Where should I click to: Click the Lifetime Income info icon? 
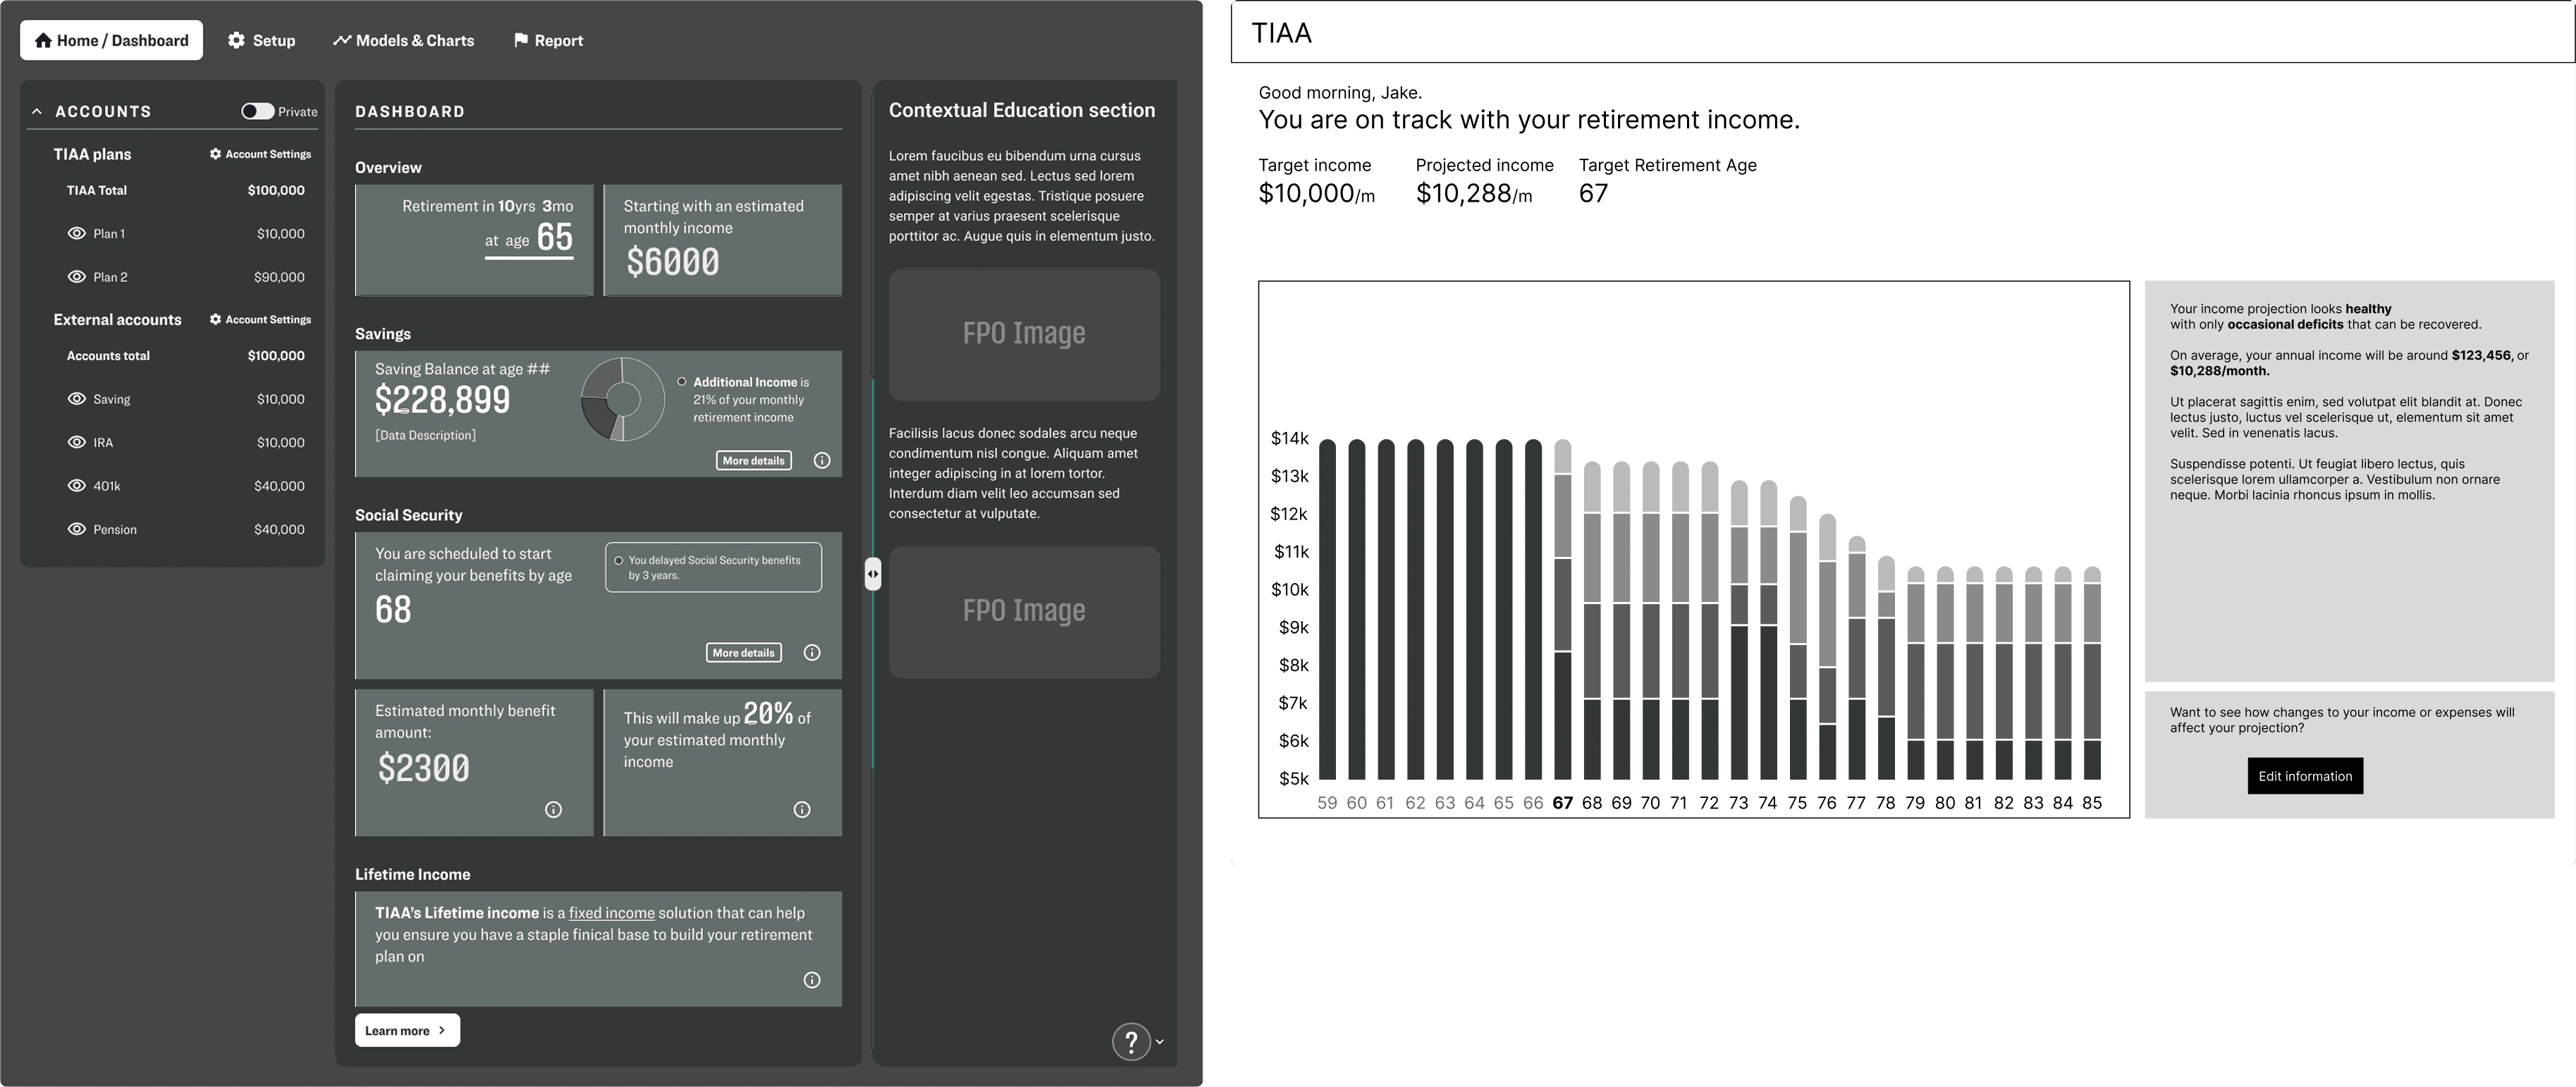coord(812,980)
